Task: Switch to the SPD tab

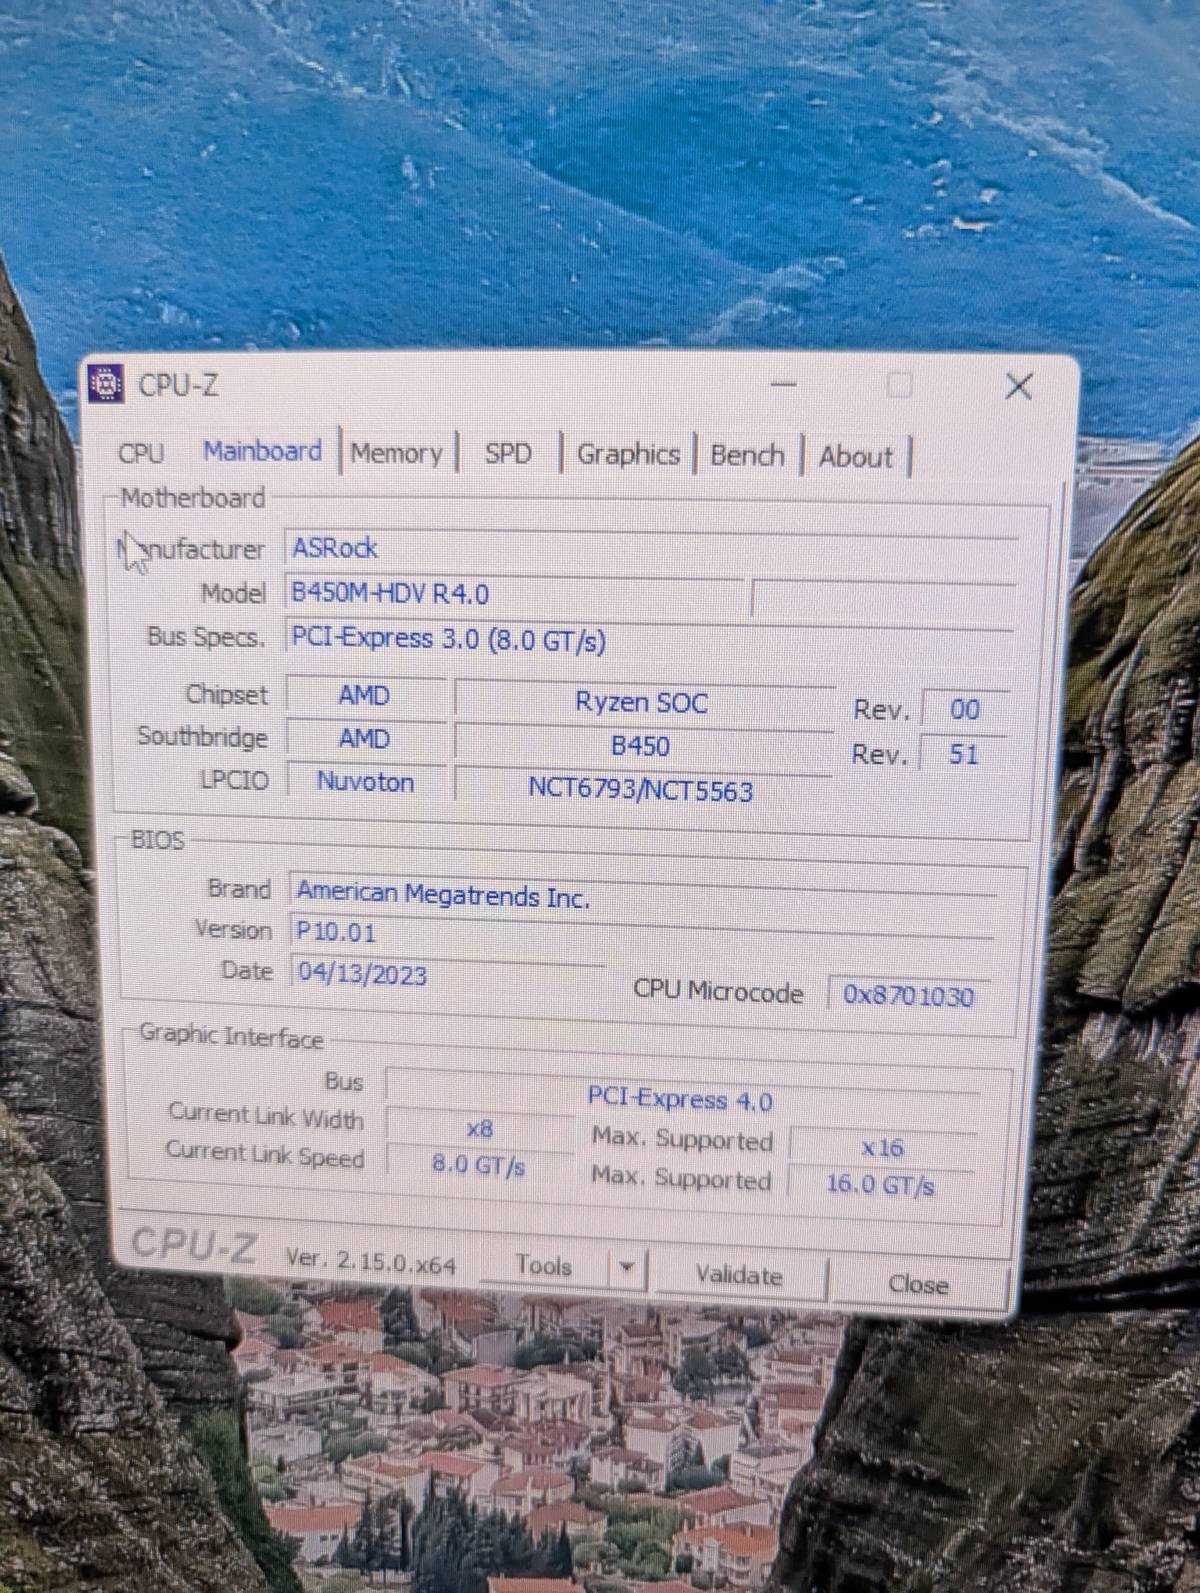Action: click(x=508, y=454)
